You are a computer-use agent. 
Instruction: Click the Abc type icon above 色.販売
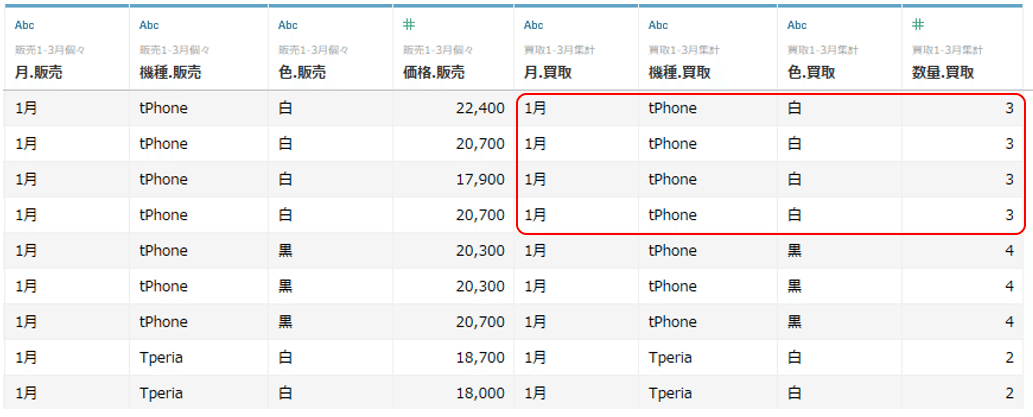[x=288, y=26]
